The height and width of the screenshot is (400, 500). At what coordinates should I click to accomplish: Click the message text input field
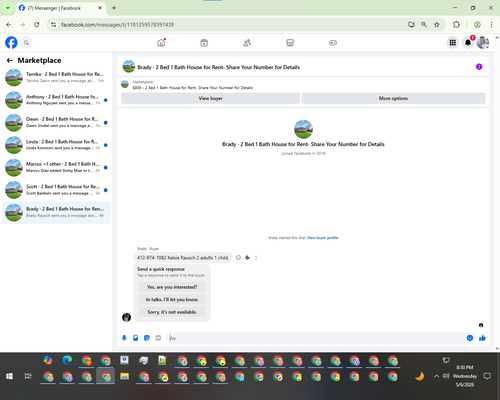[317, 338]
